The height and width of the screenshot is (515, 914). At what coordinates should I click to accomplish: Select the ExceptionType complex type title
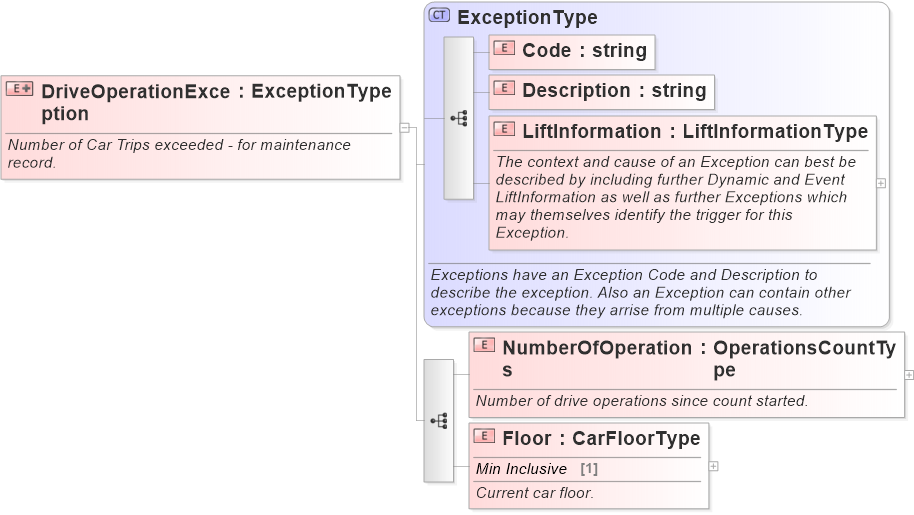coord(527,17)
